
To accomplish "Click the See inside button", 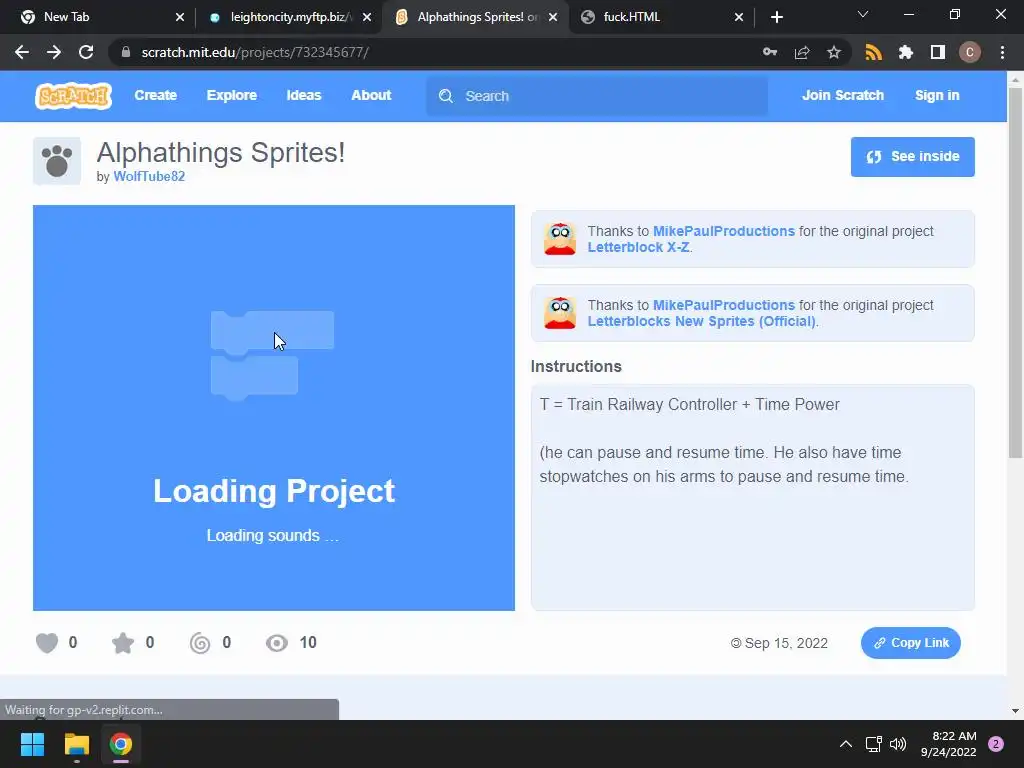I will pyautogui.click(x=912, y=157).
